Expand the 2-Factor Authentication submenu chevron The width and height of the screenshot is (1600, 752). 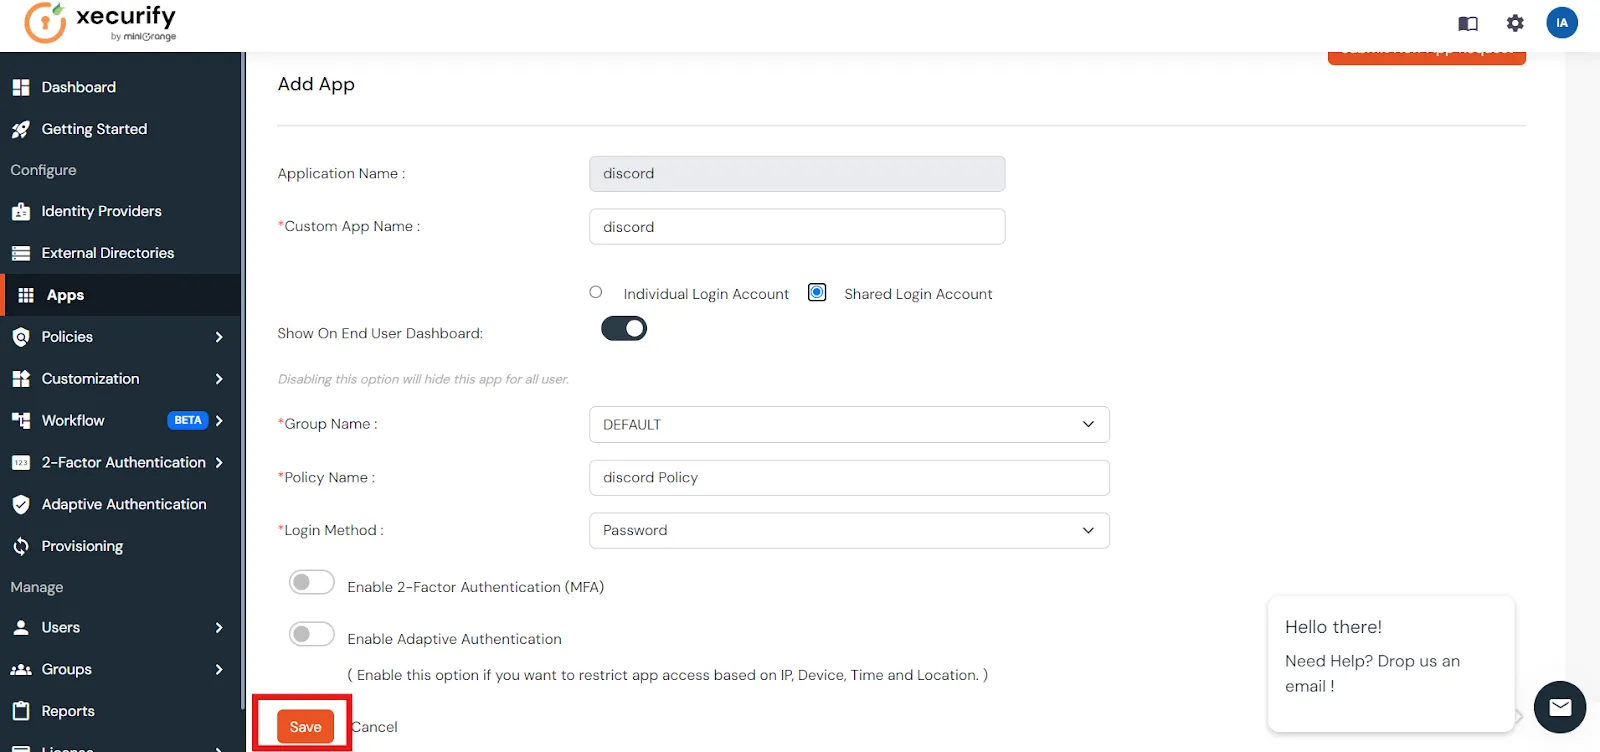[219, 463]
